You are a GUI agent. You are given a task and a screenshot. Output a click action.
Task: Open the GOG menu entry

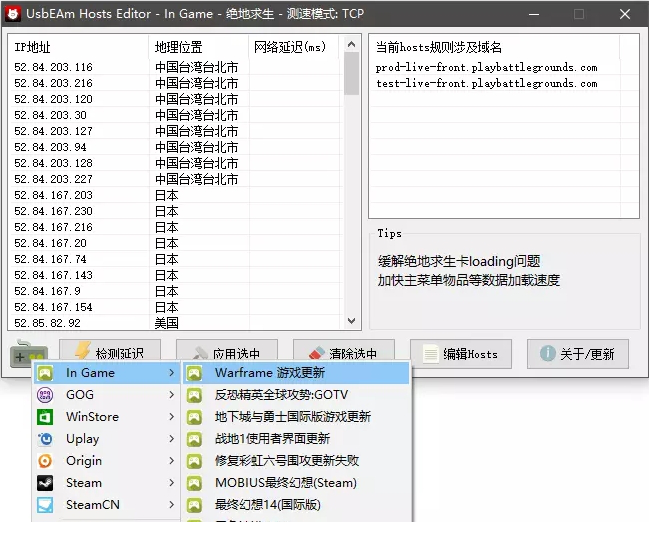107,395
